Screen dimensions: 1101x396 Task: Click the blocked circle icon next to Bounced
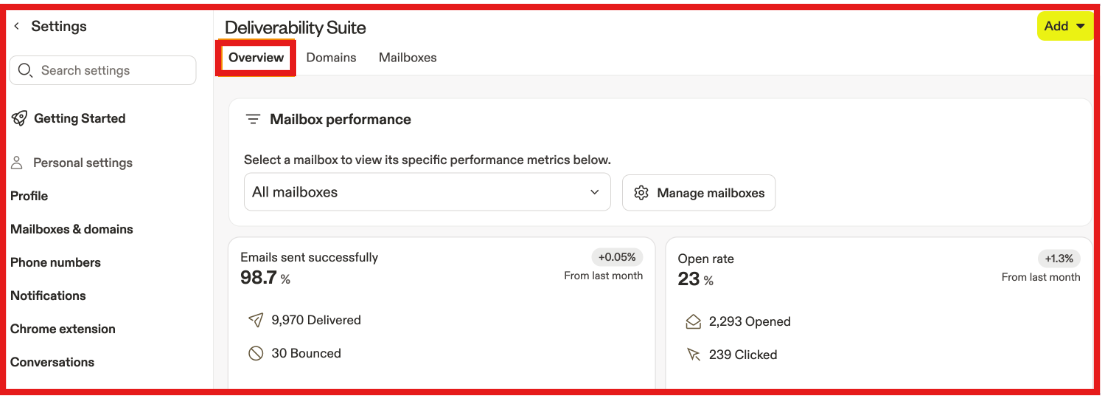point(256,353)
